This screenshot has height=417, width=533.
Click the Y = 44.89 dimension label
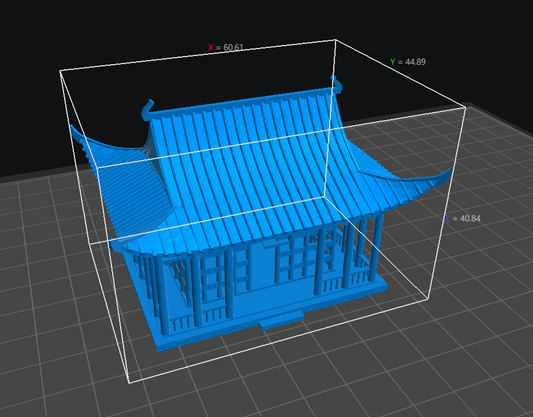[x=408, y=62]
